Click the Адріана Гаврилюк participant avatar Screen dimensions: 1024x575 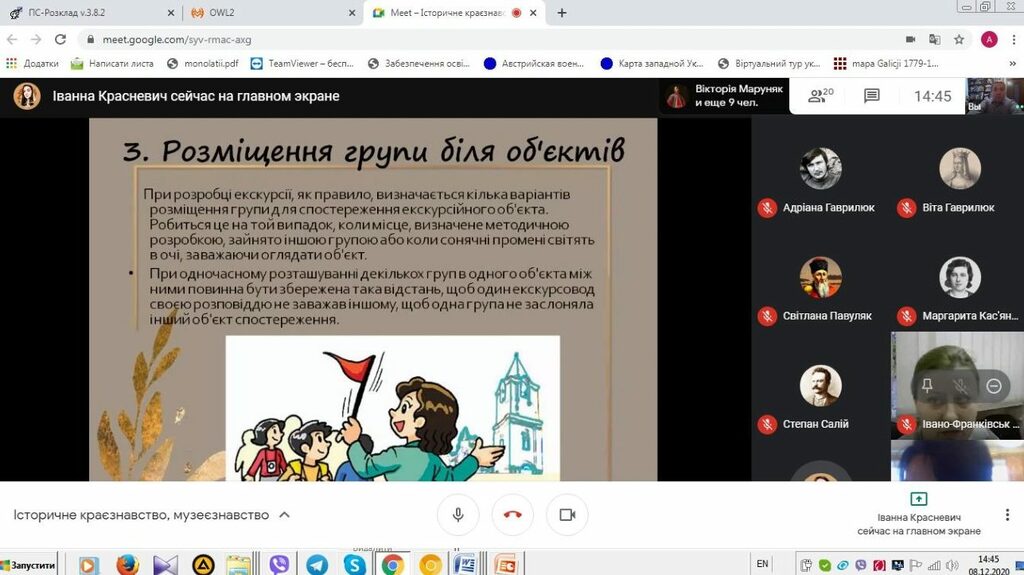820,168
